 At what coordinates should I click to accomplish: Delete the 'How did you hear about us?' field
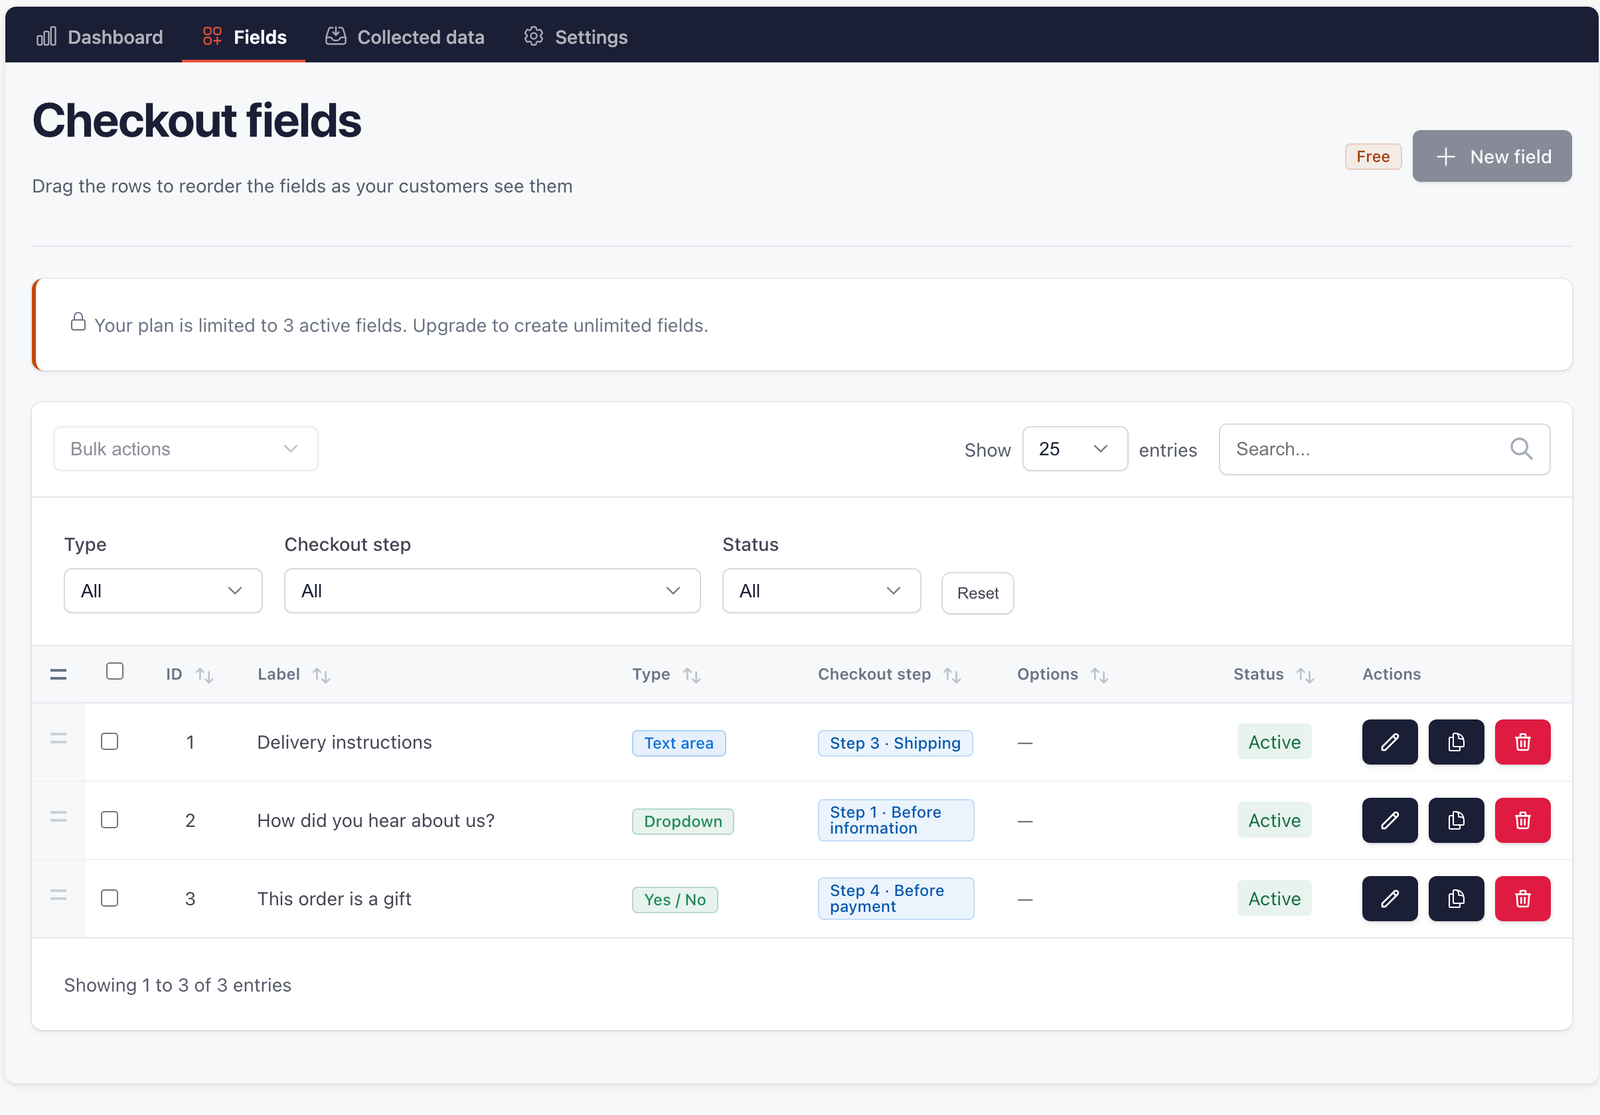[x=1522, y=820]
